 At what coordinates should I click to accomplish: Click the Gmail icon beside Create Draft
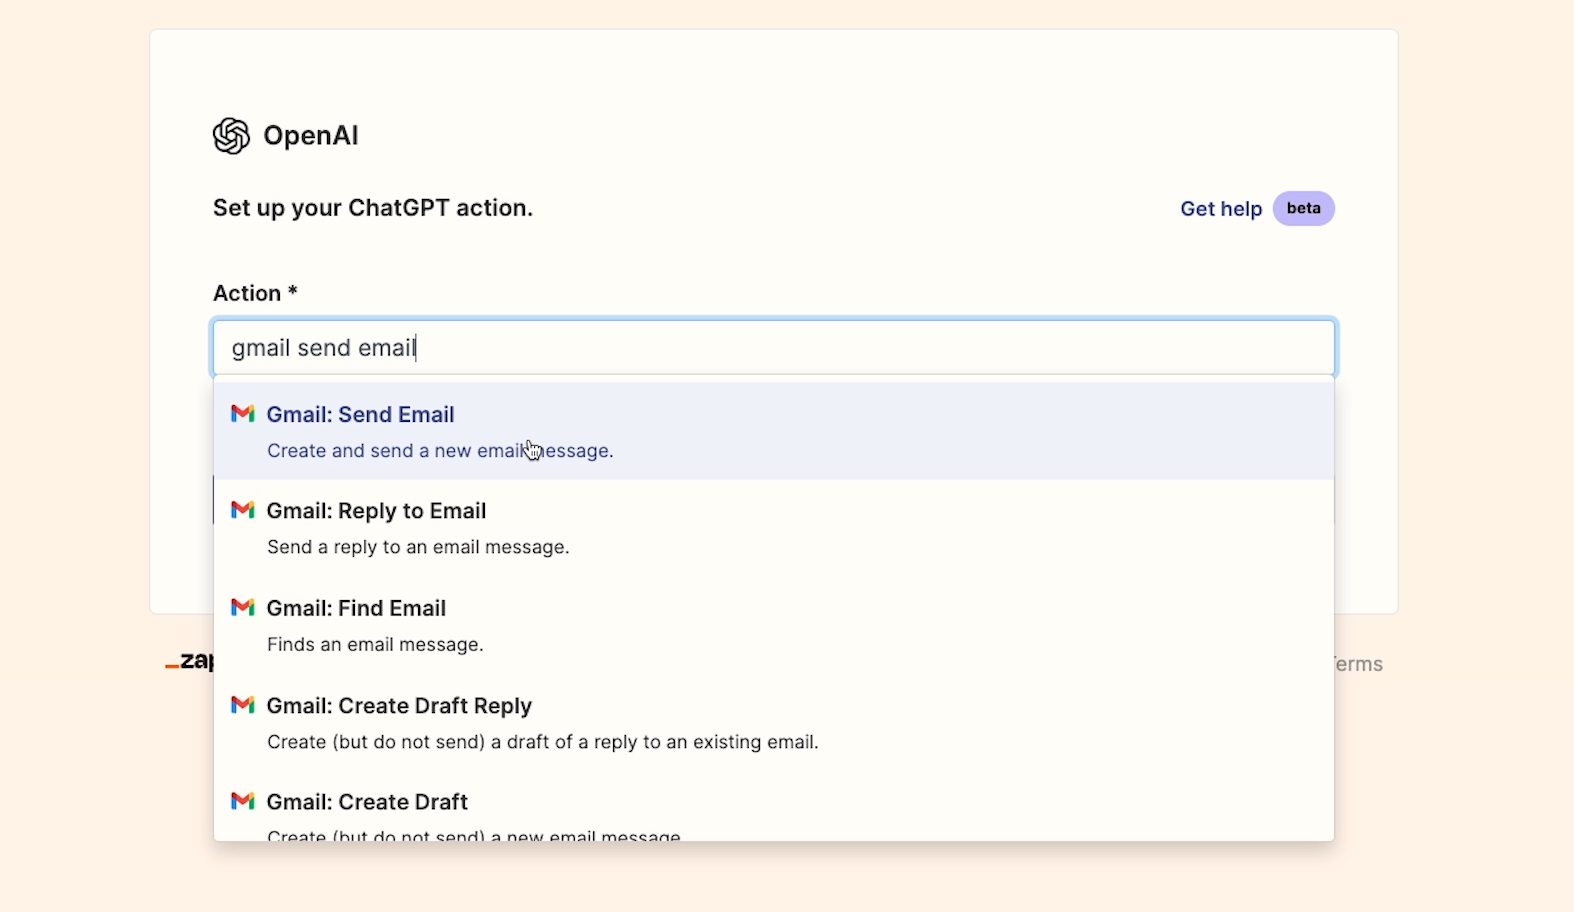[x=243, y=801]
